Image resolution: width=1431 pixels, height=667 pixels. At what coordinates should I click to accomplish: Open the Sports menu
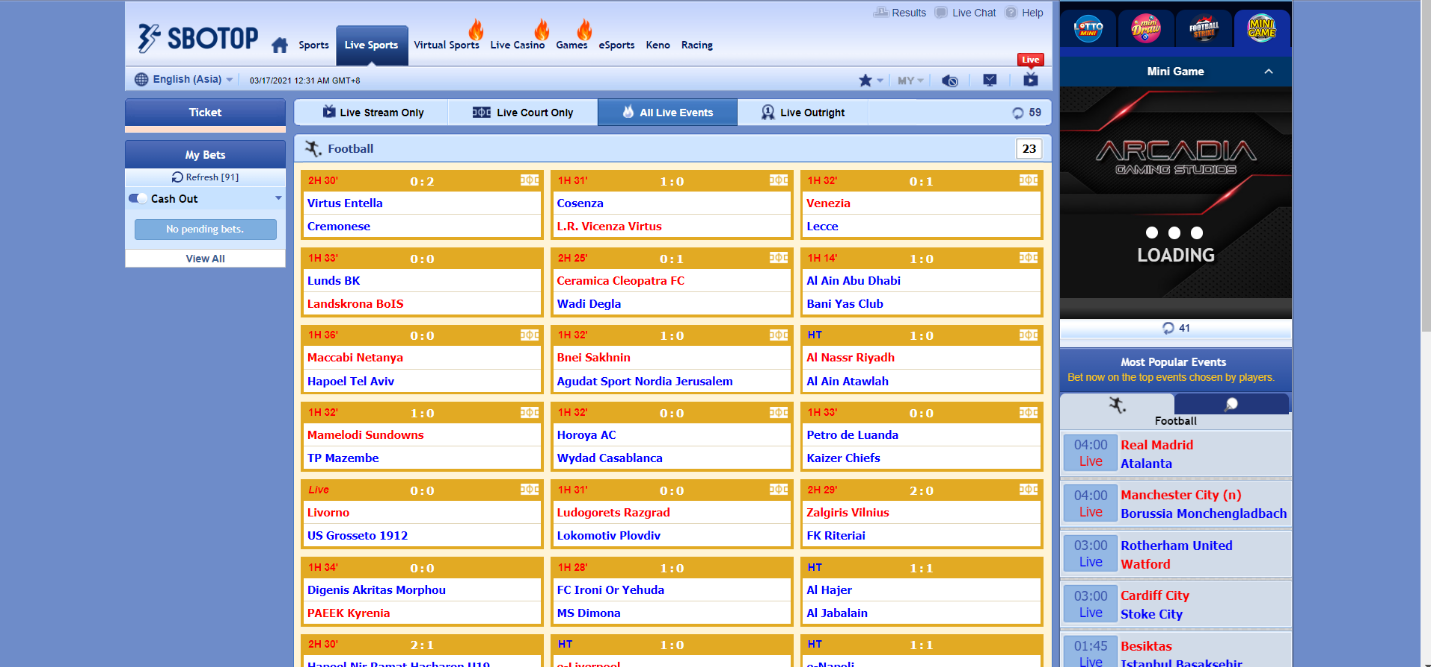click(314, 45)
